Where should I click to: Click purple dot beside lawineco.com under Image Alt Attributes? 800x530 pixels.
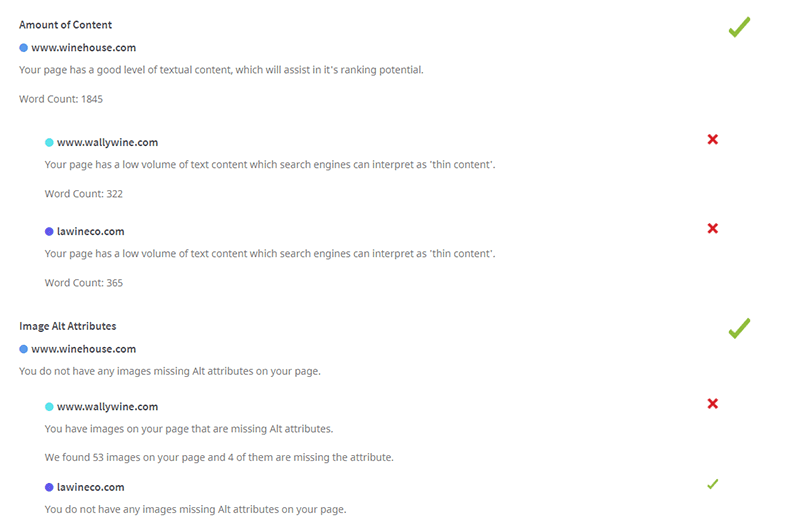[49, 488]
